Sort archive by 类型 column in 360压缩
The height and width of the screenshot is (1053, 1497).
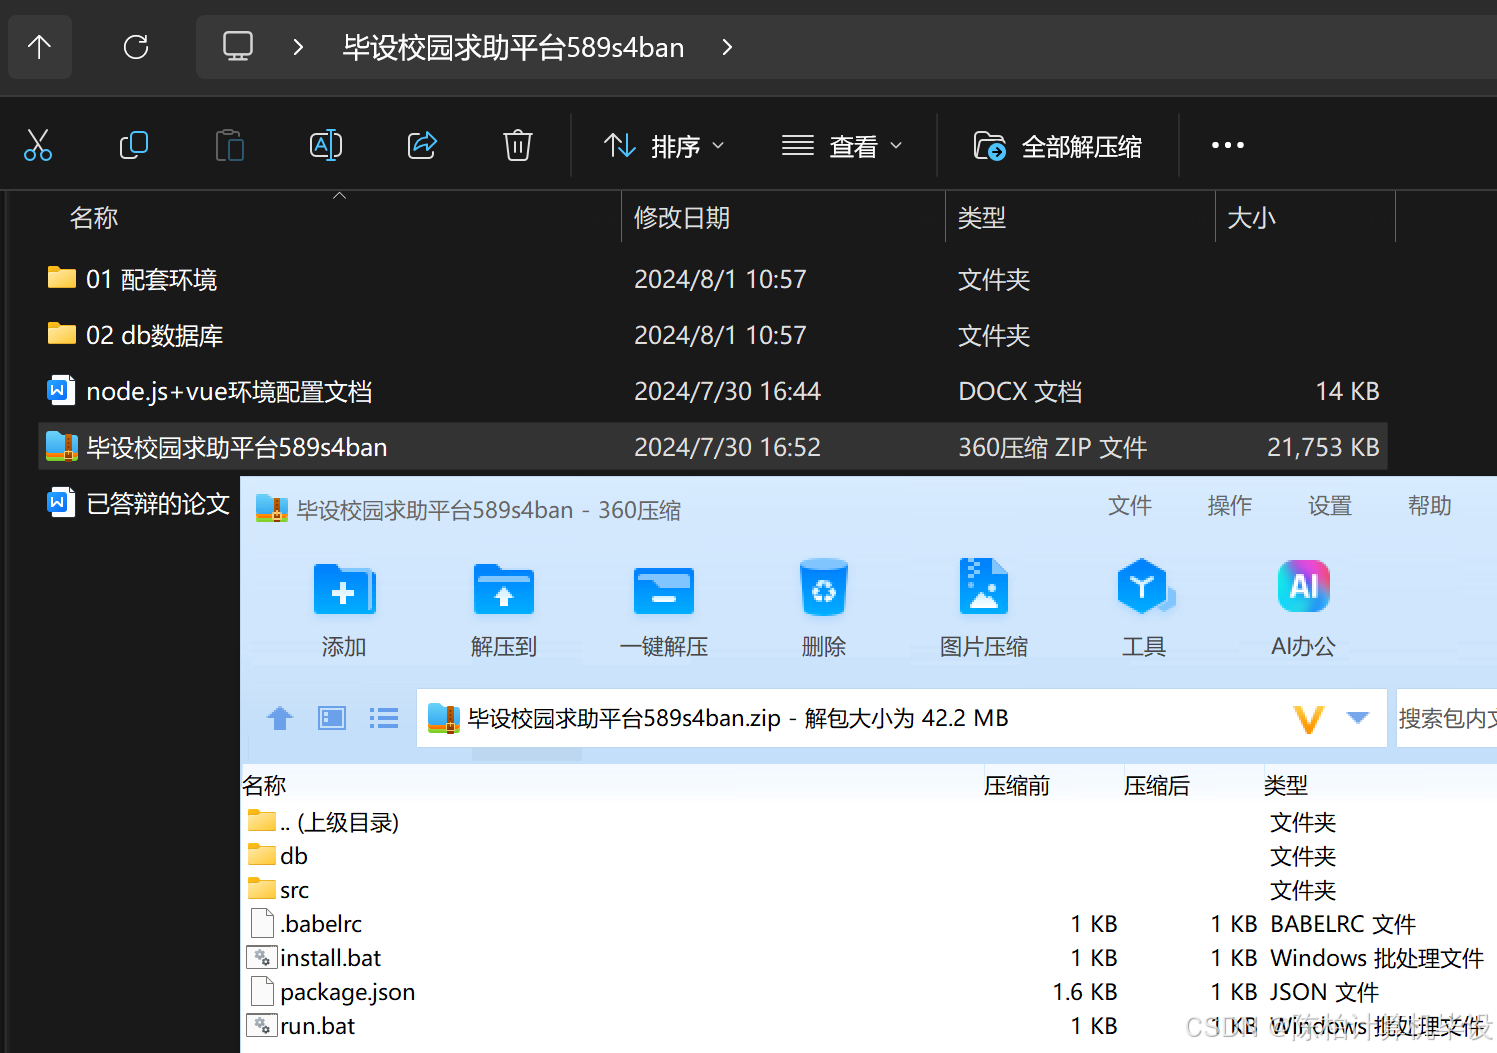click(1286, 785)
